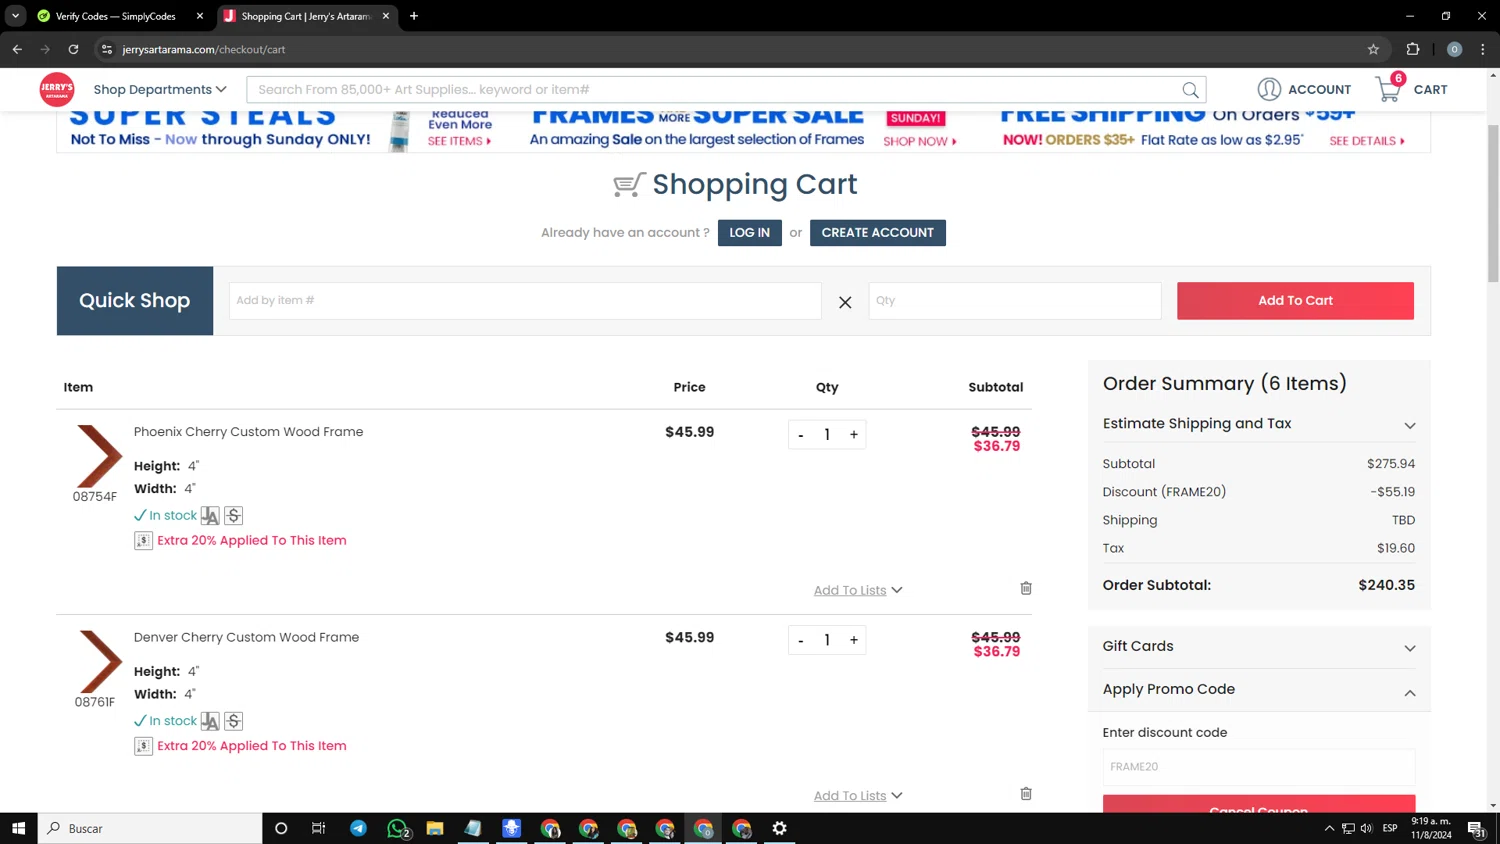Viewport: 1500px width, 844px height.
Task: Expand Estimate Shipping and Tax section
Action: [x=1259, y=424]
